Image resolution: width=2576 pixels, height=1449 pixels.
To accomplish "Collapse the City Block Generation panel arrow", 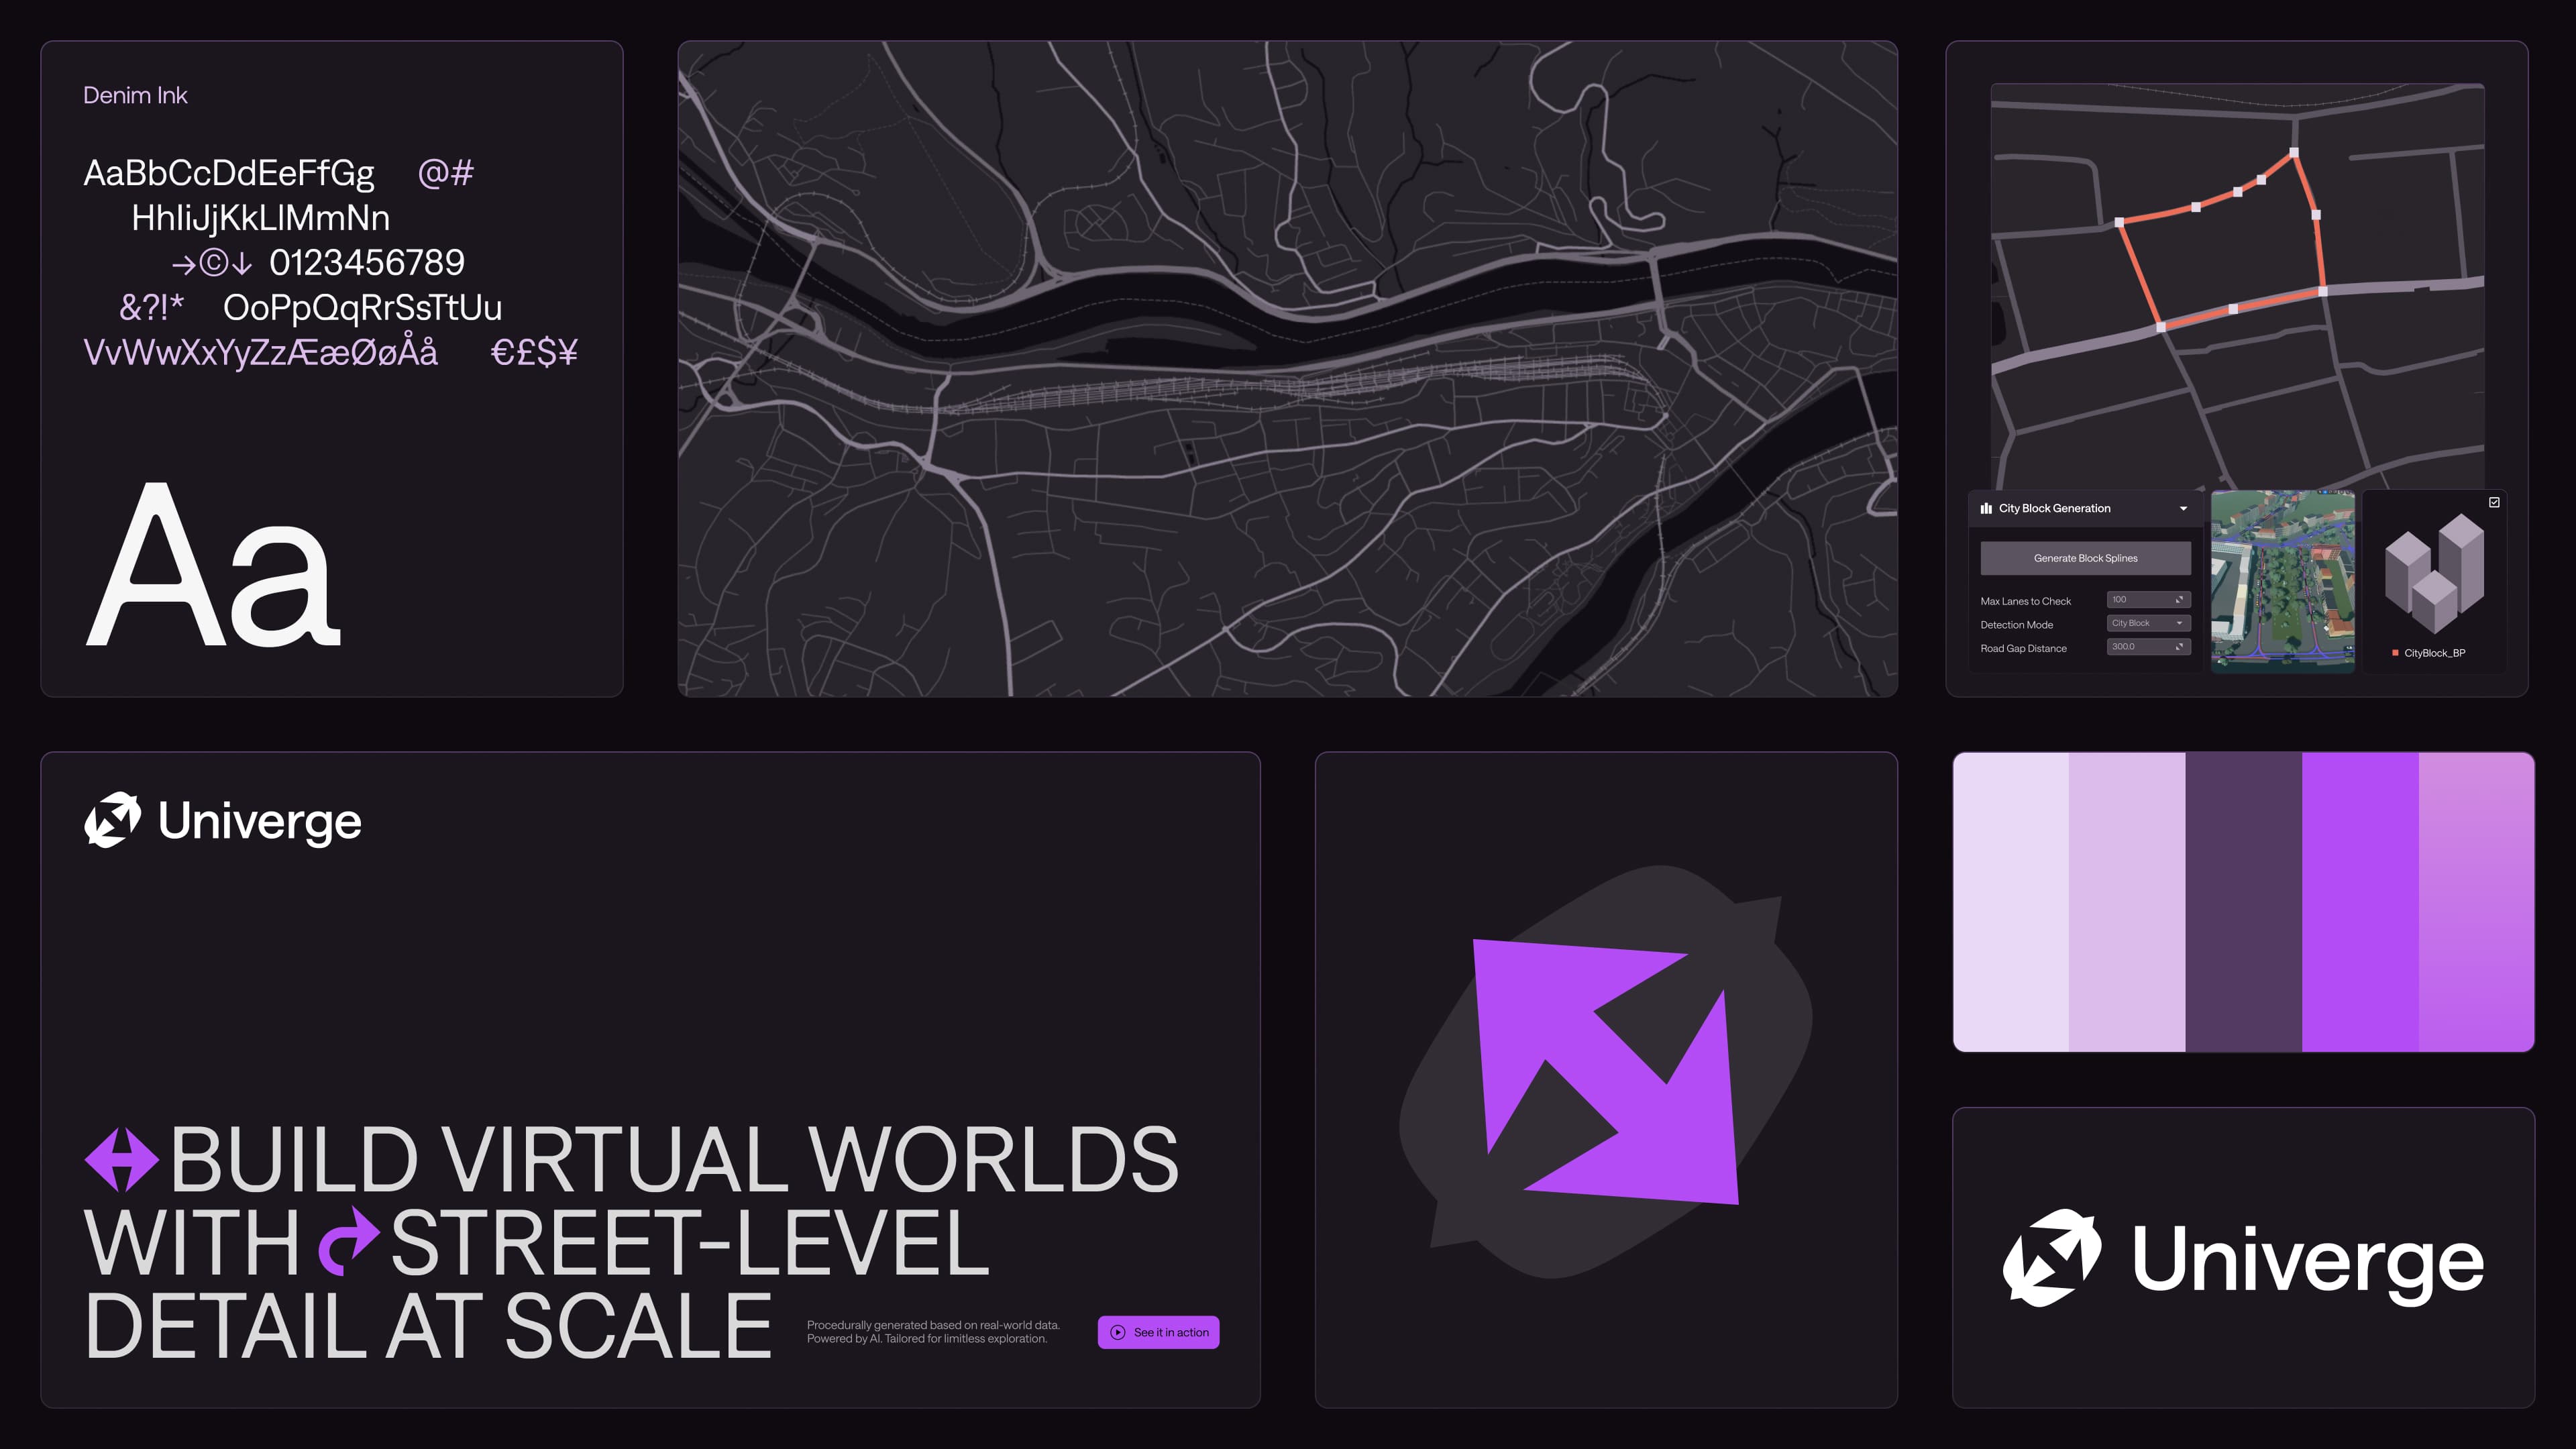I will pyautogui.click(x=2183, y=509).
